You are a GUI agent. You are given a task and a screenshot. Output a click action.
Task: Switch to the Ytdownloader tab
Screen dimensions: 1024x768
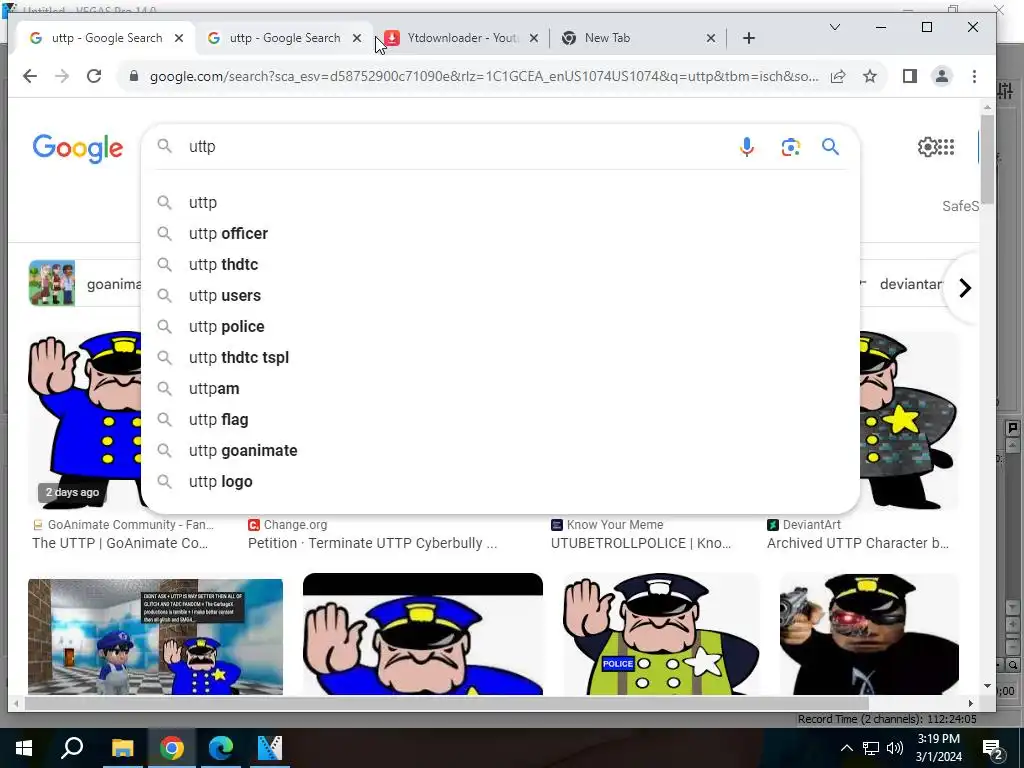[461, 39]
